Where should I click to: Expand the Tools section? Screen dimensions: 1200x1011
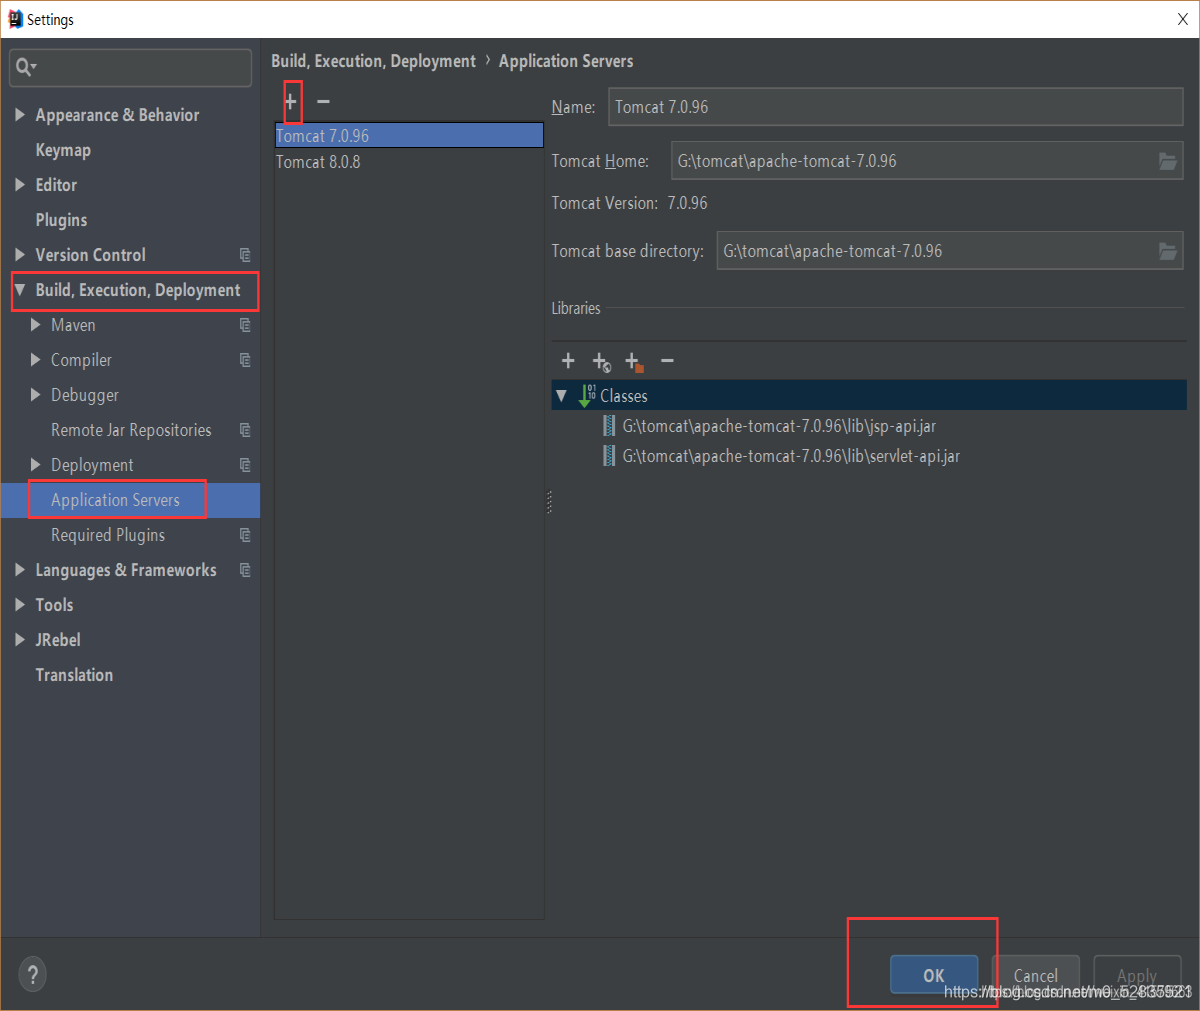pos(20,605)
